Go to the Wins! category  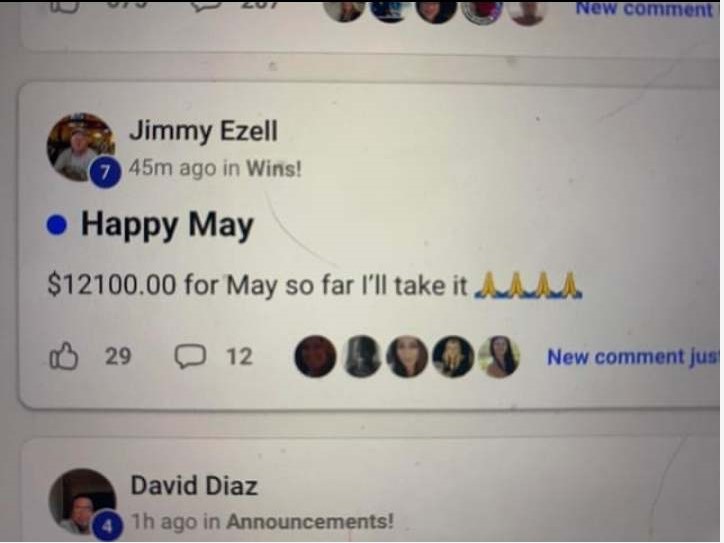point(273,169)
